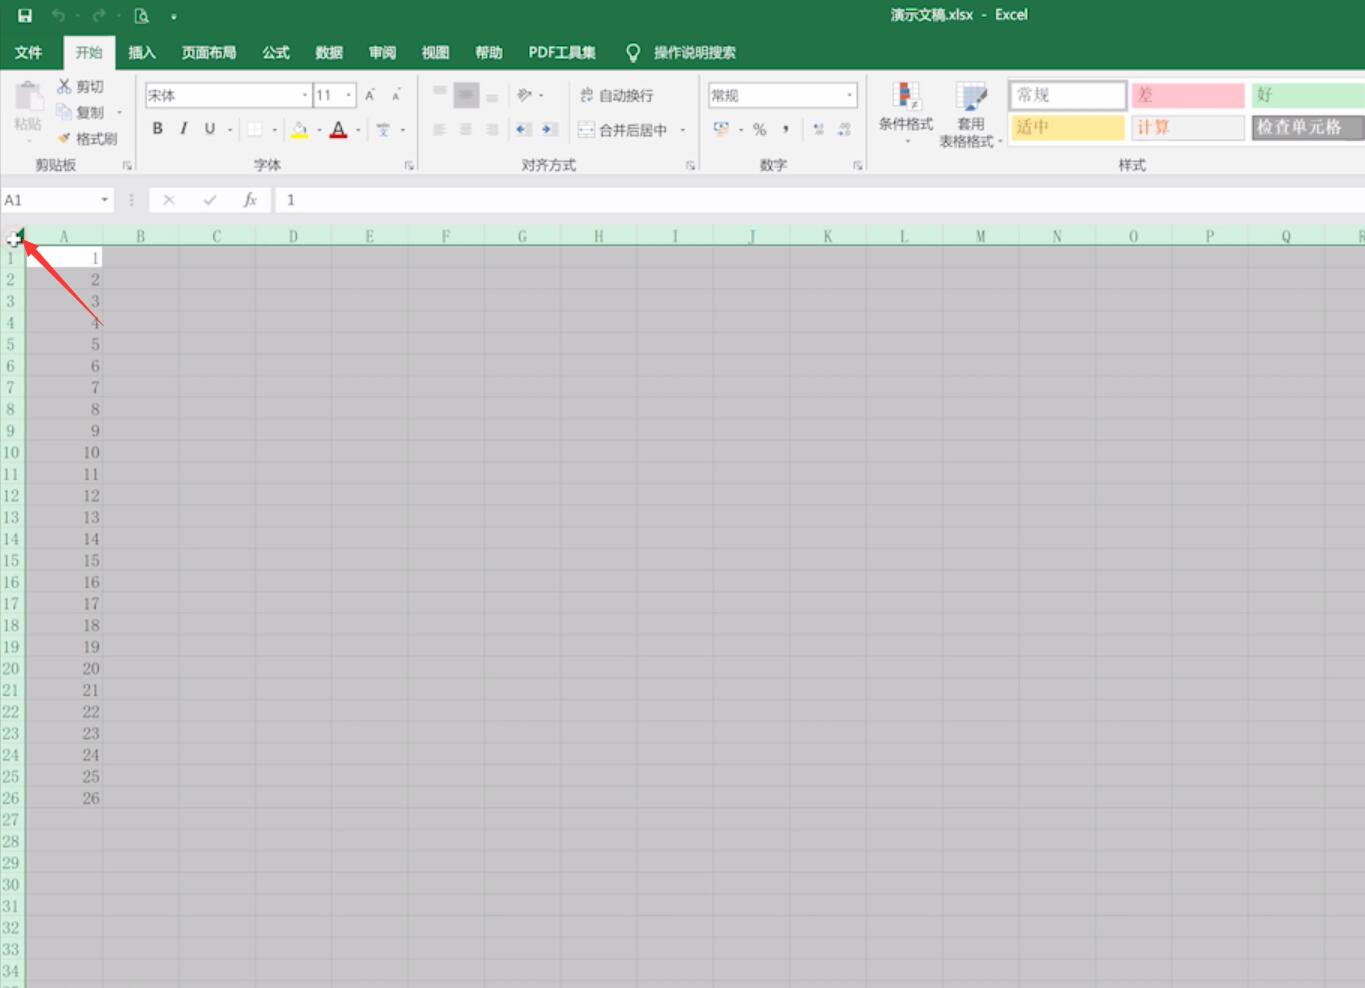Apply percent style format
Screen dimensions: 1365x988
760,129
